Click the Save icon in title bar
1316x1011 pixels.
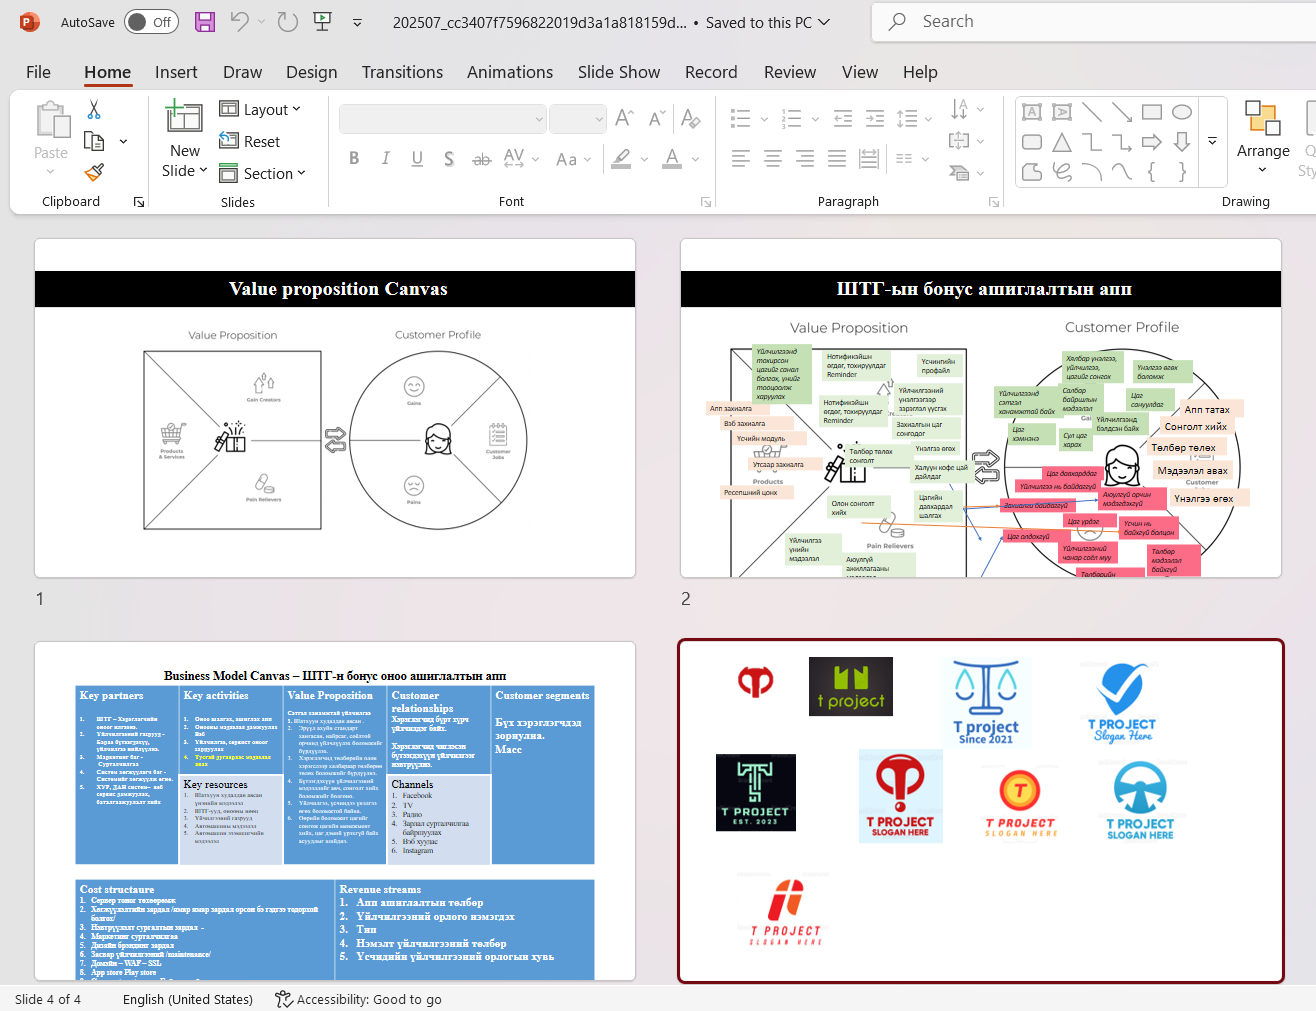(x=204, y=22)
